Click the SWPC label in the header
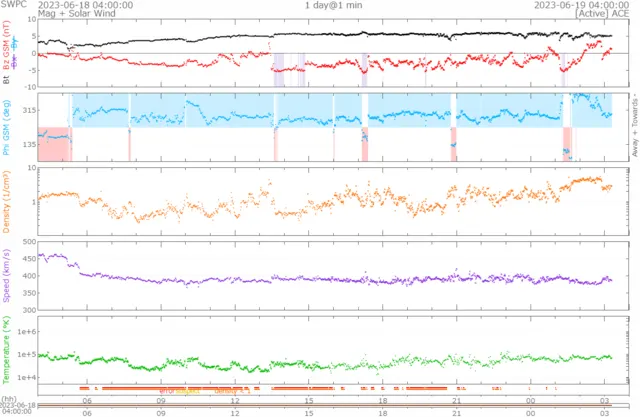Viewport: 640px width, 417px height. [13, 4]
